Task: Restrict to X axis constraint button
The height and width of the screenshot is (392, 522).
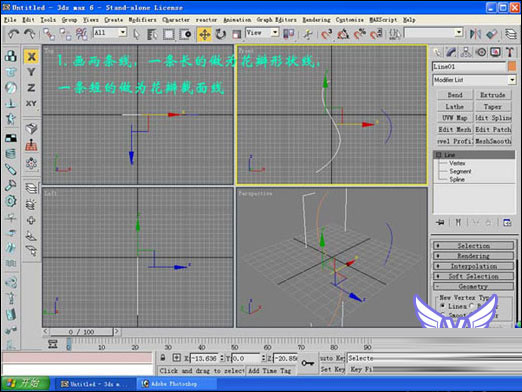Action: pos(31,56)
